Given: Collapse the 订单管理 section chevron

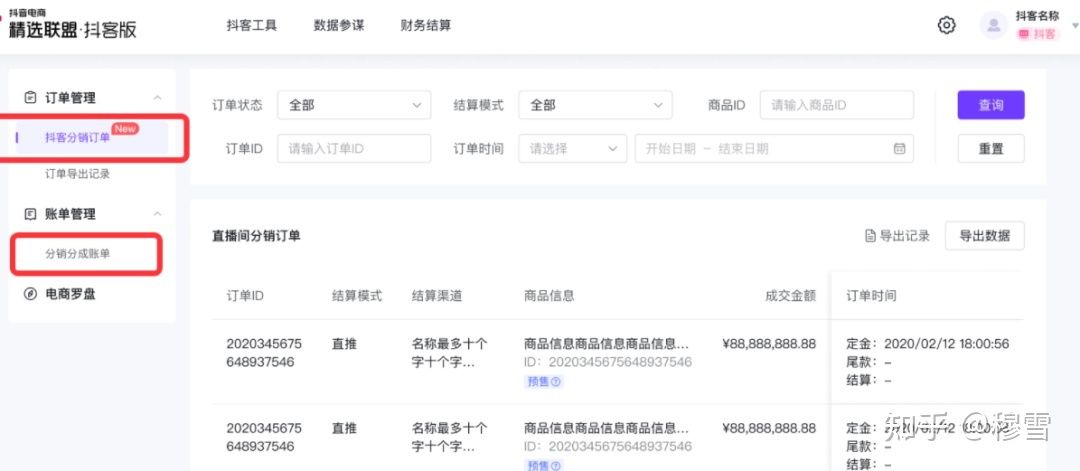Looking at the screenshot, I should click(x=157, y=98).
